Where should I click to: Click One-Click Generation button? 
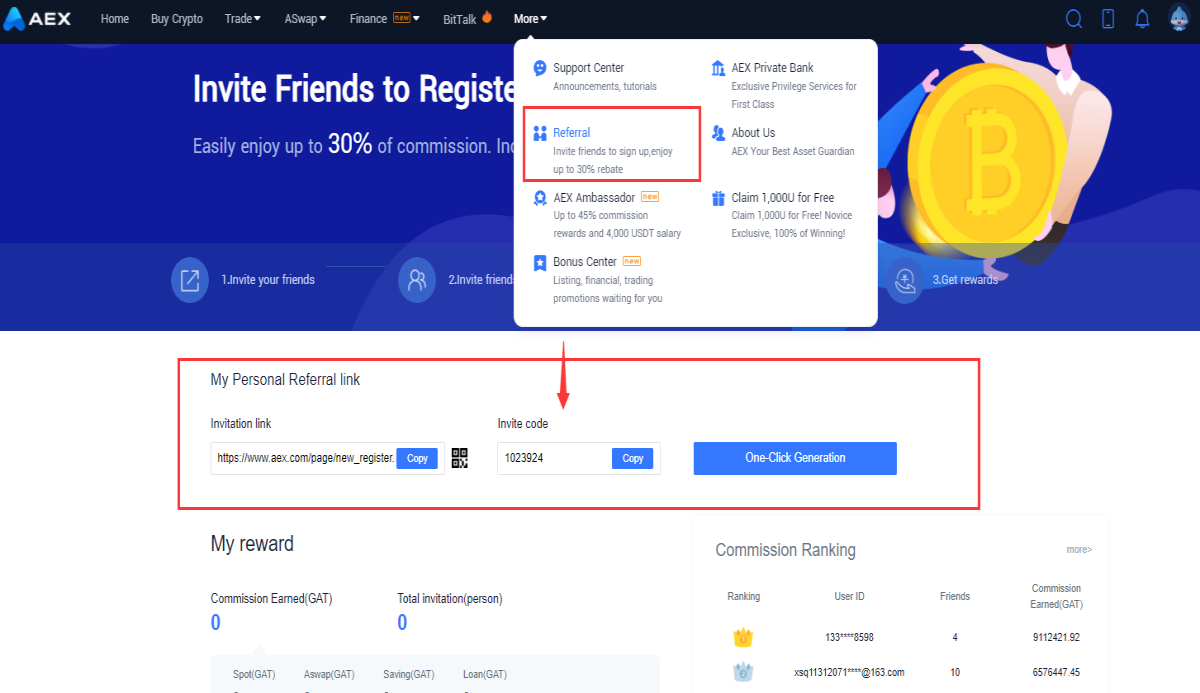[795, 458]
